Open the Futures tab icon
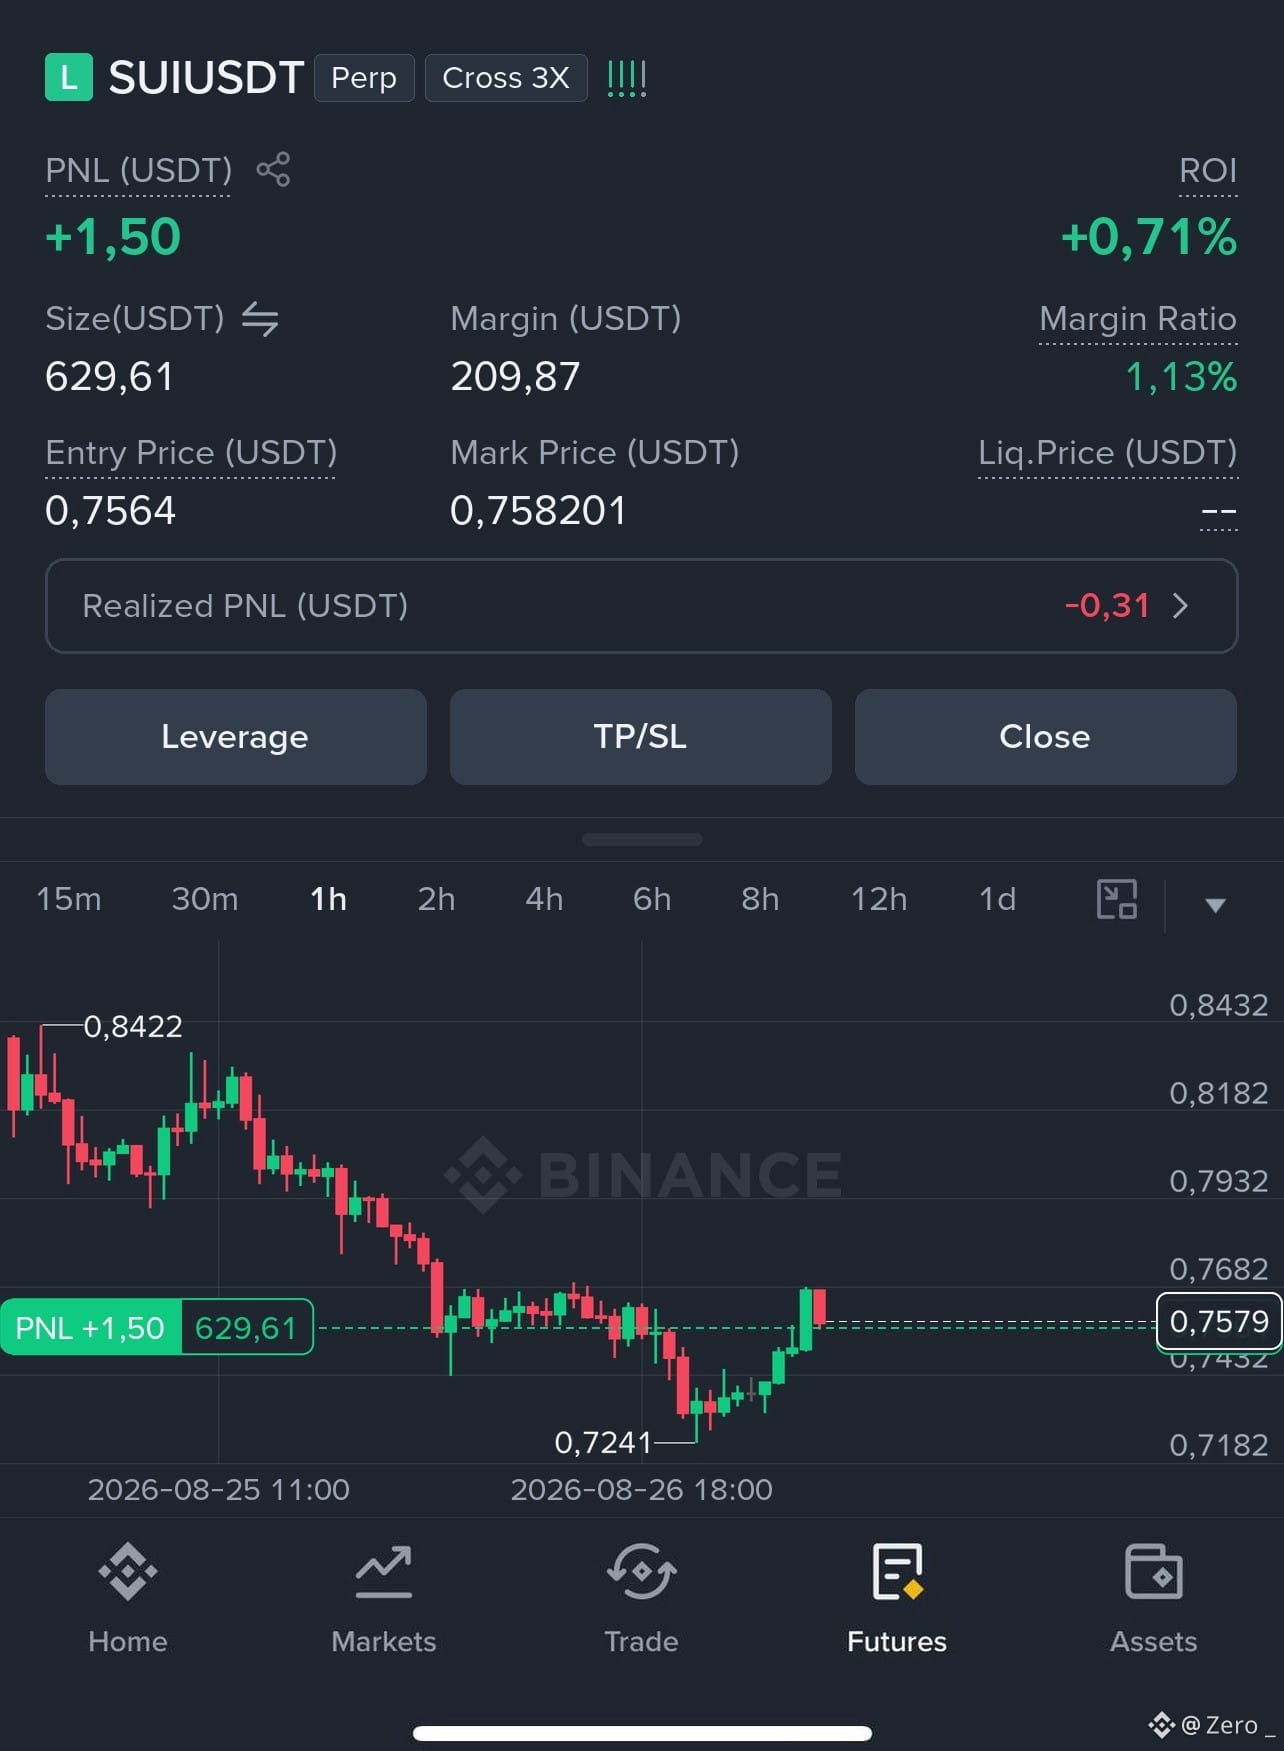This screenshot has height=1751, width=1284. click(897, 1571)
